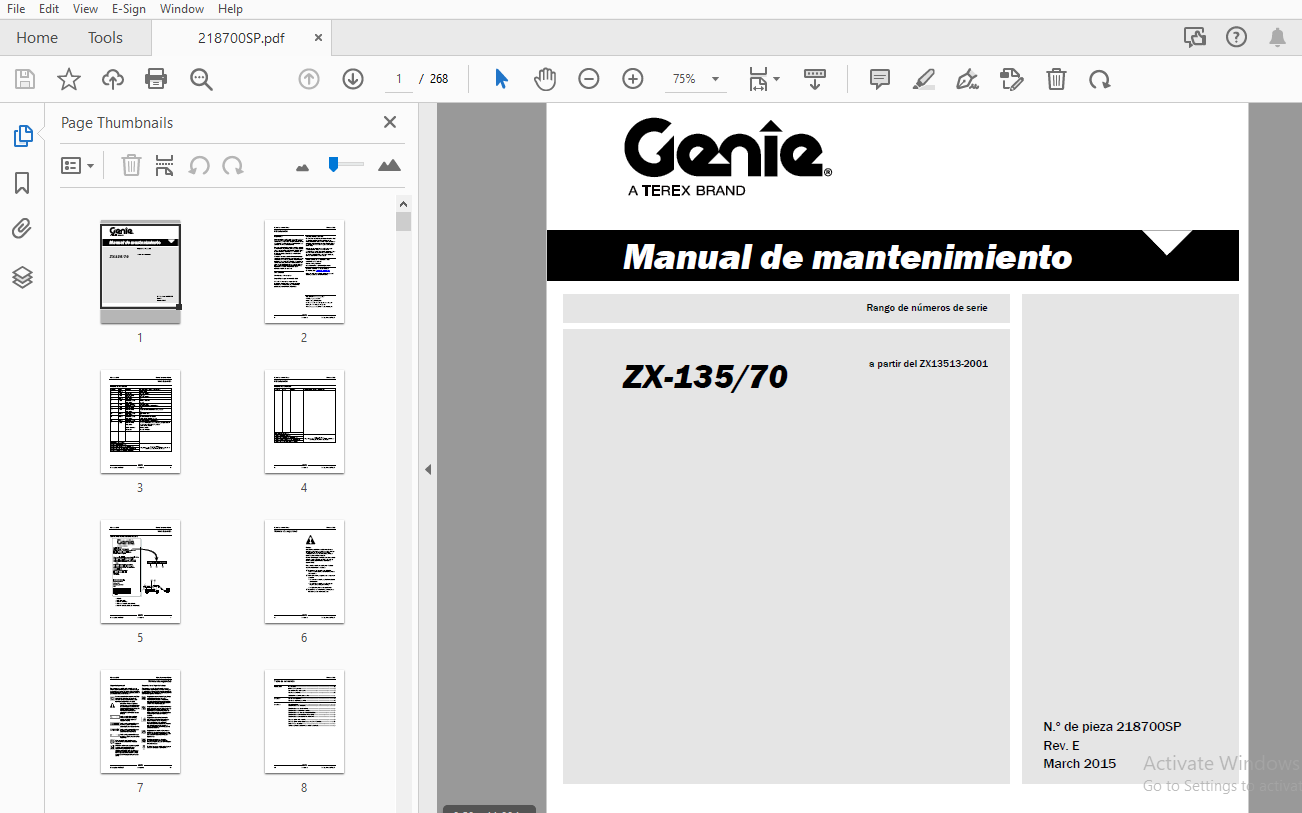1302x813 pixels.
Task: Open the Window menu
Action: 182,9
